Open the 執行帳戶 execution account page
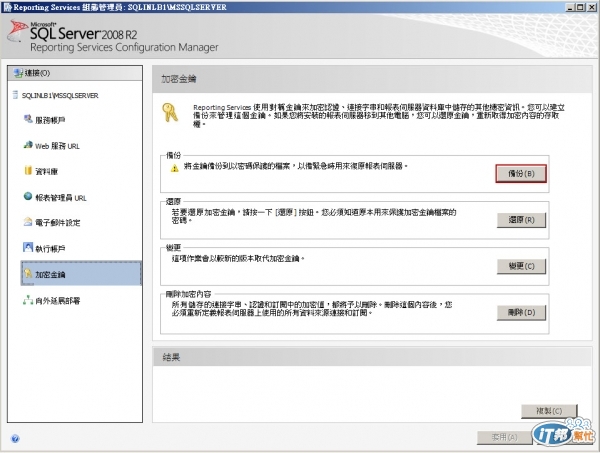Screen dimensions: 600x453 (x=50, y=249)
